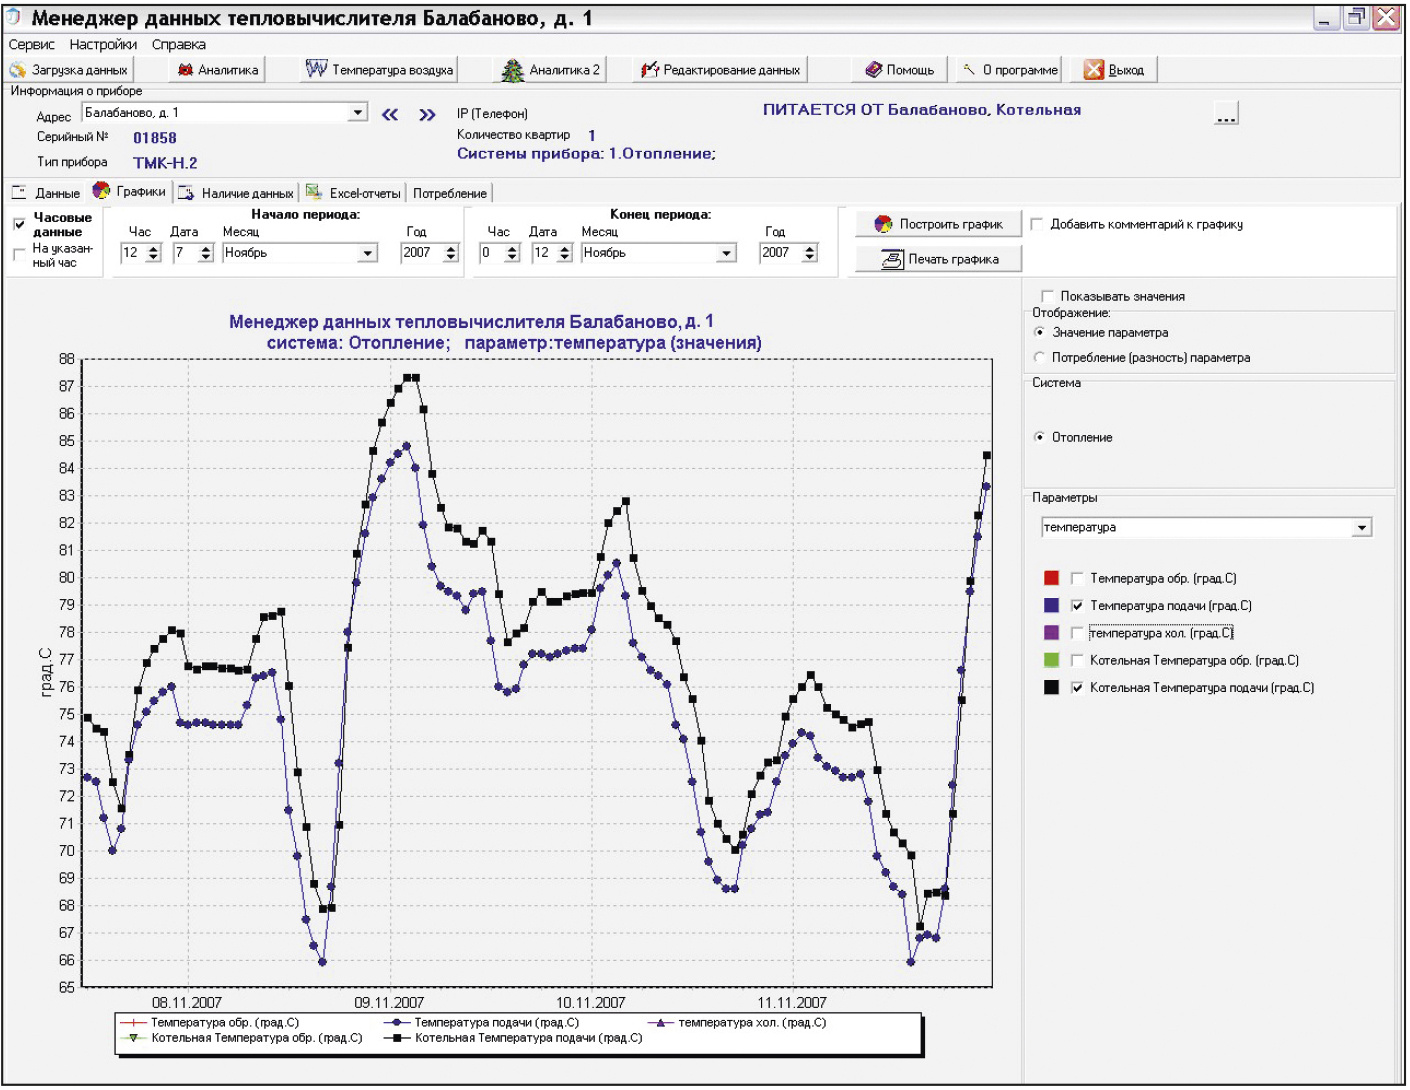The width and height of the screenshot is (1410, 1090).
Task: Open Аналитика via its red icon
Action: 185,70
